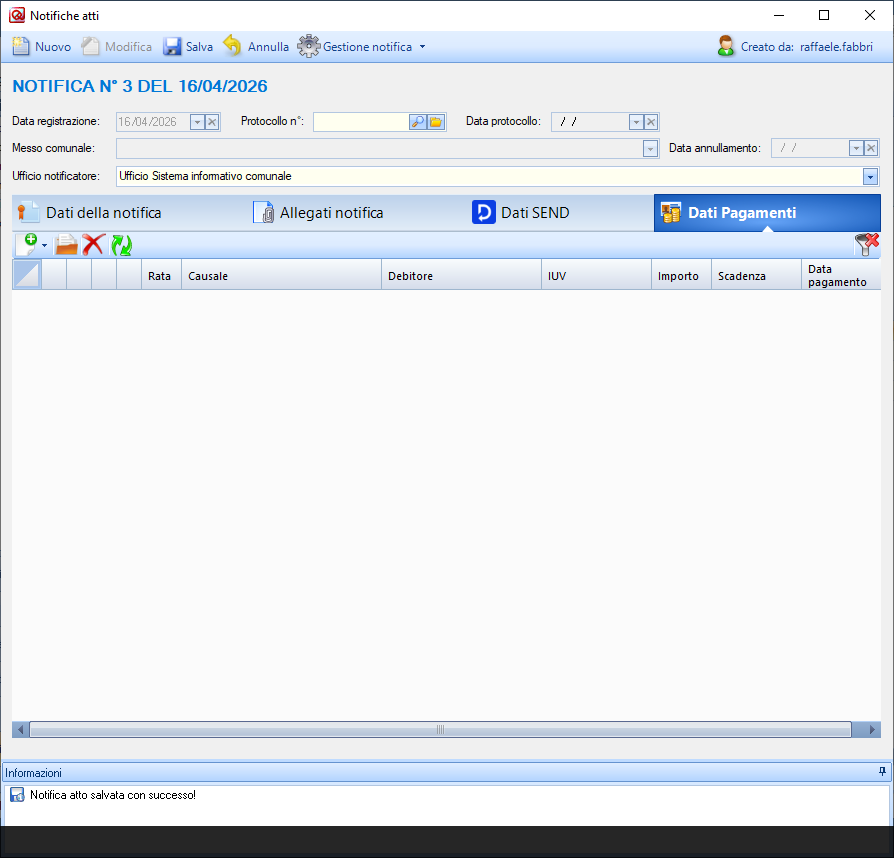Click the Nuovo toolbar button

click(x=42, y=47)
